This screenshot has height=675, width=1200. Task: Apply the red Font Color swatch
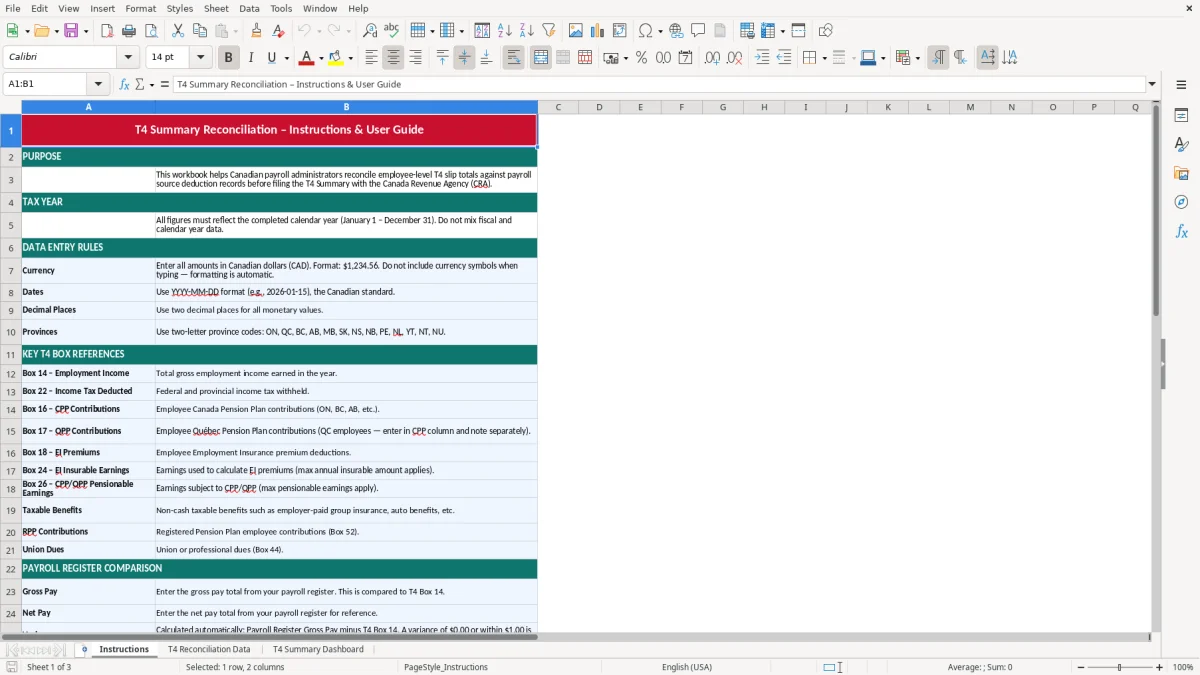306,58
